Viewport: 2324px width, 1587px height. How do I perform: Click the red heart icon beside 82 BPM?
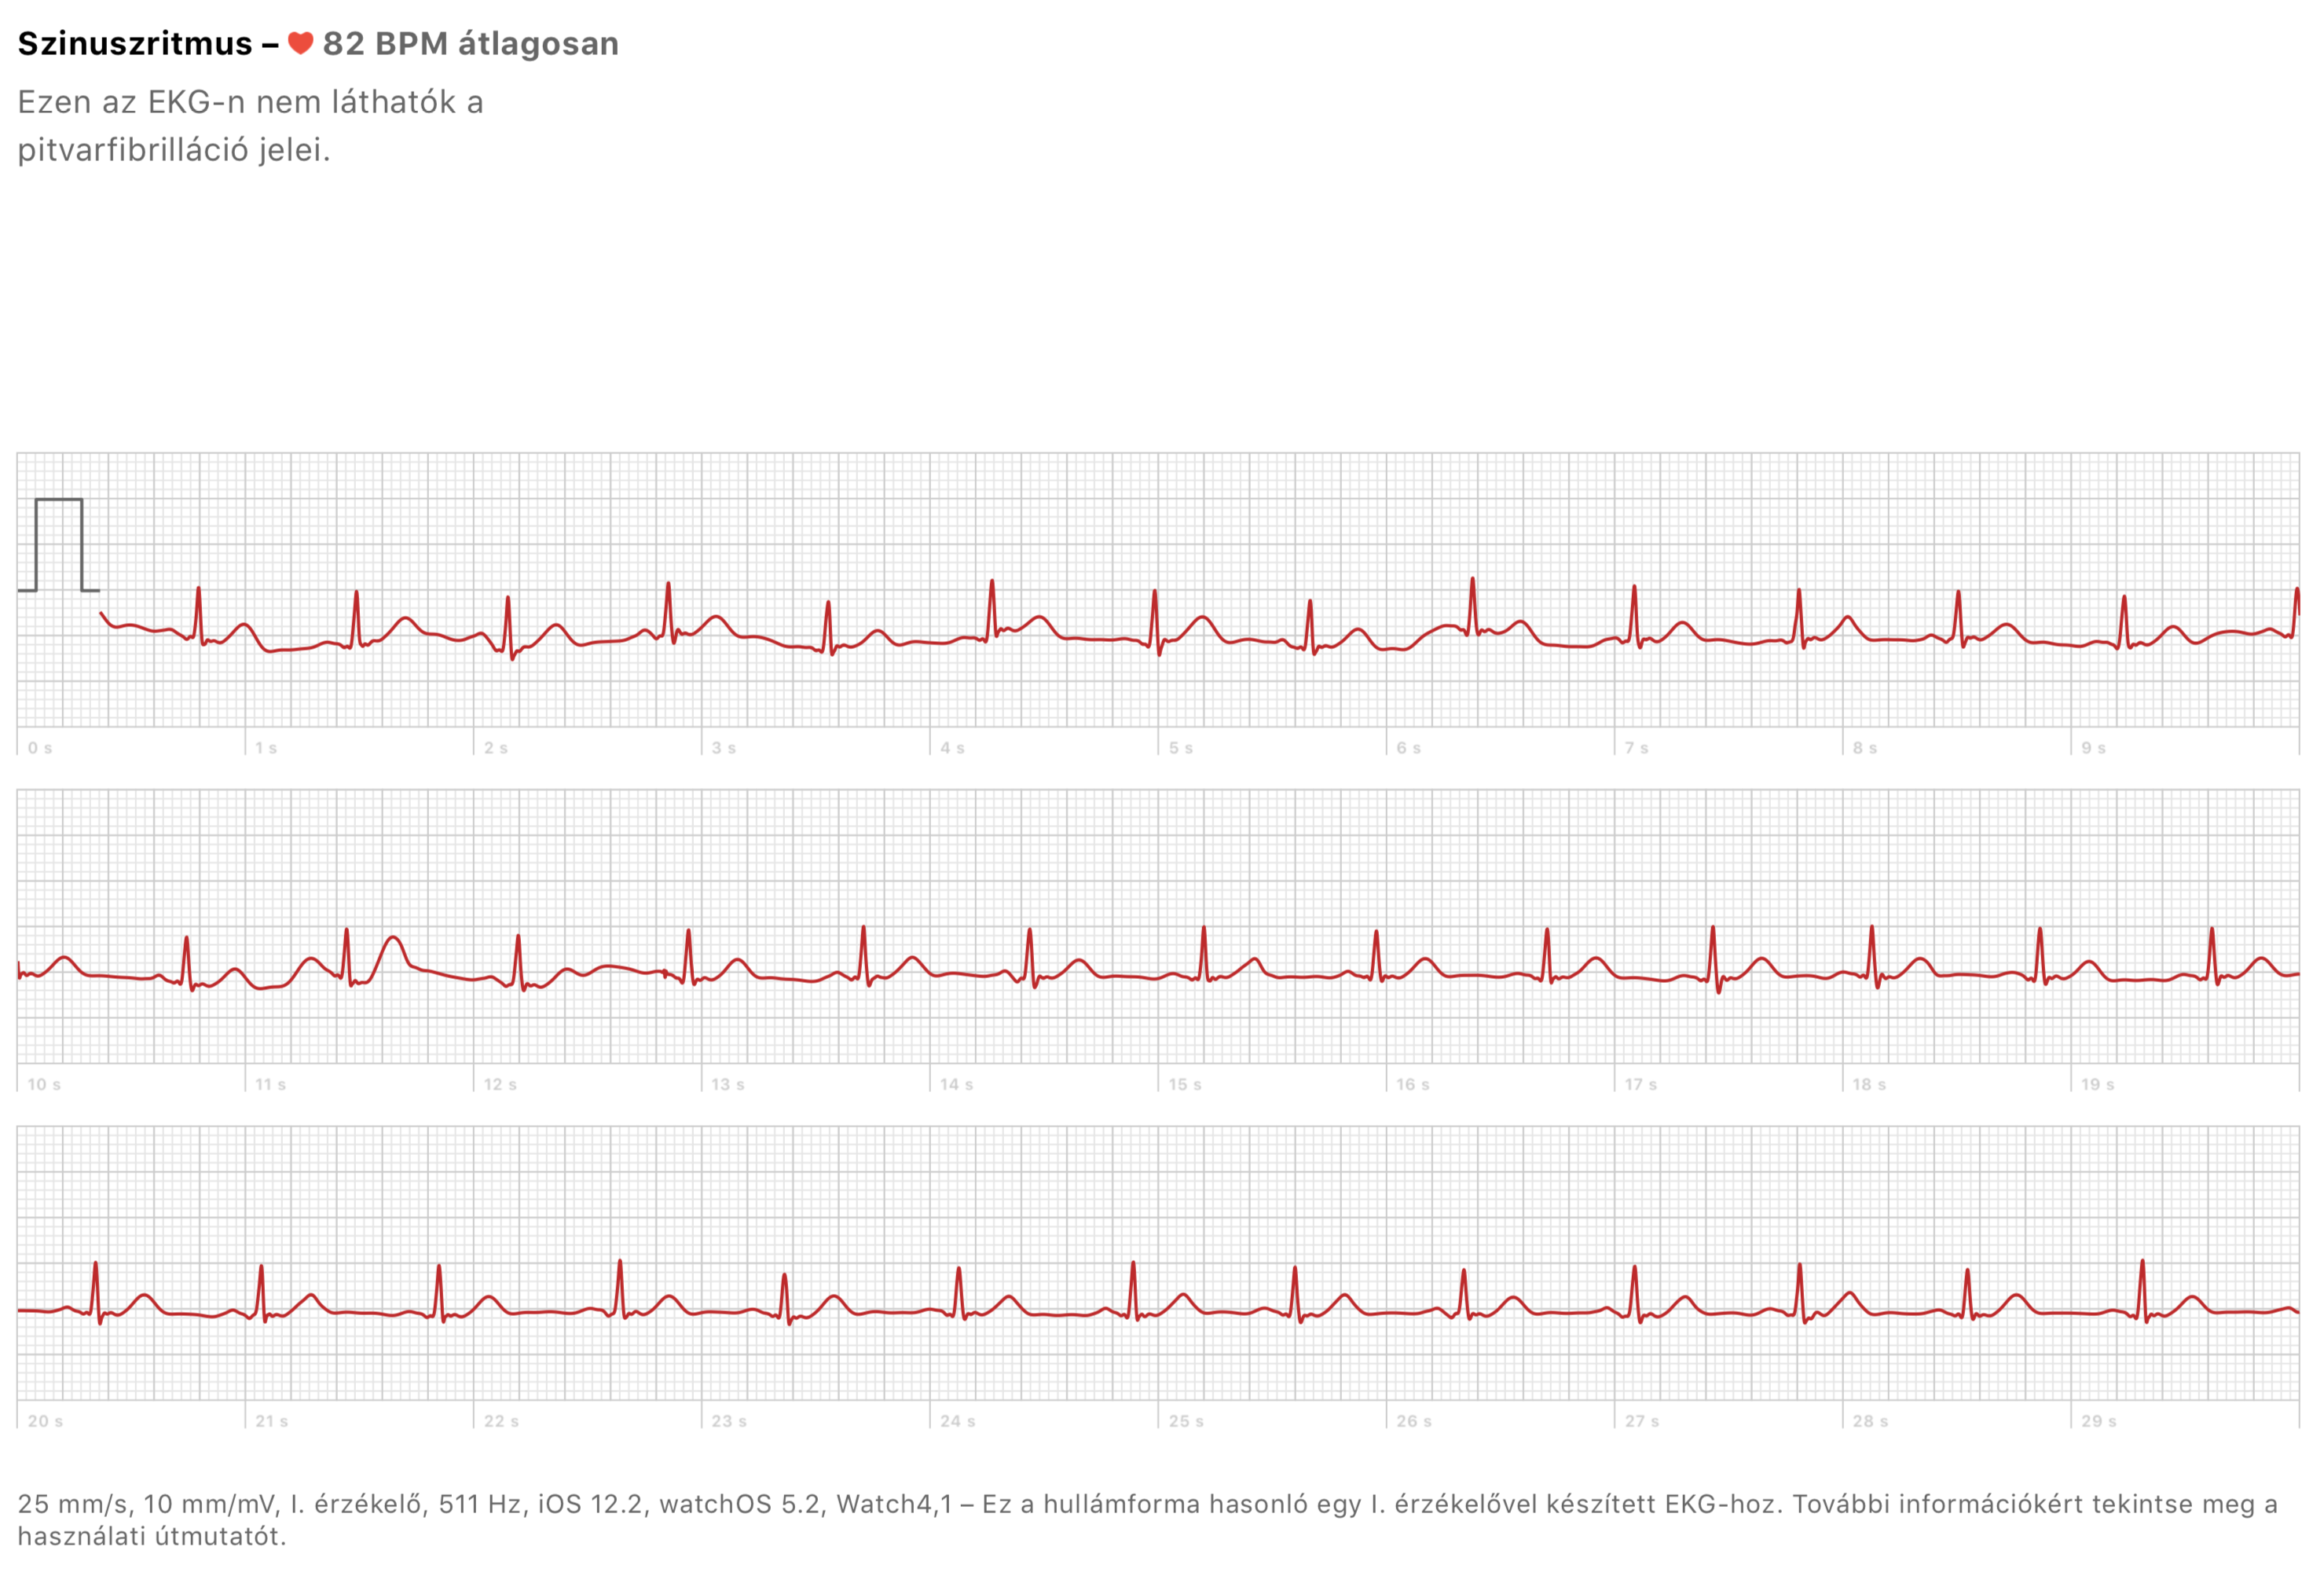pyautogui.click(x=300, y=43)
